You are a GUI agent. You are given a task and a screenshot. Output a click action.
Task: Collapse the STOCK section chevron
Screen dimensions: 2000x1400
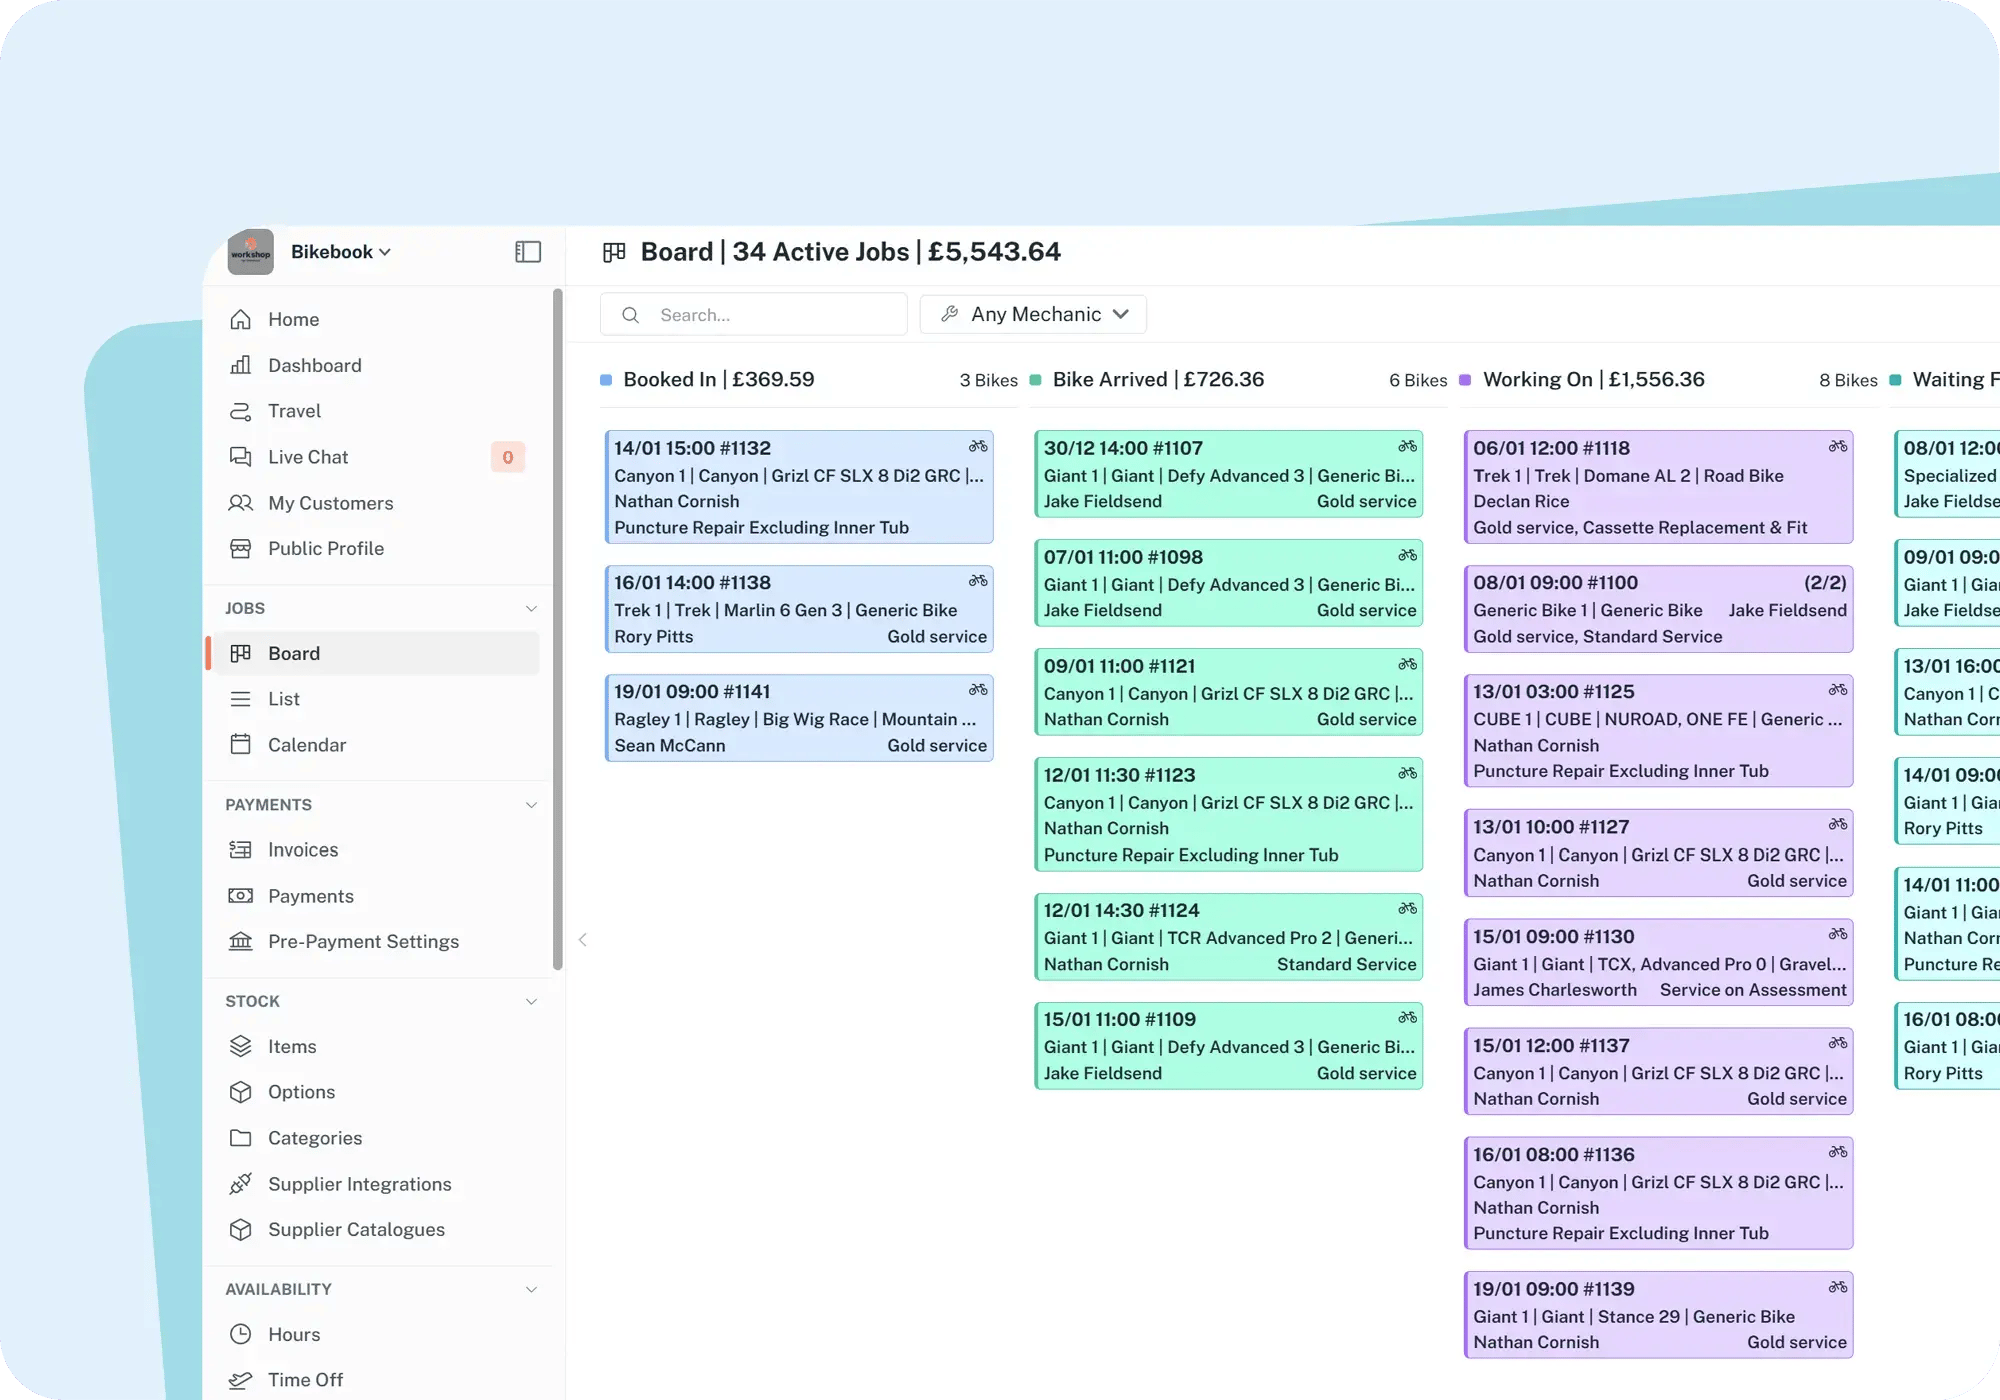coord(531,1001)
